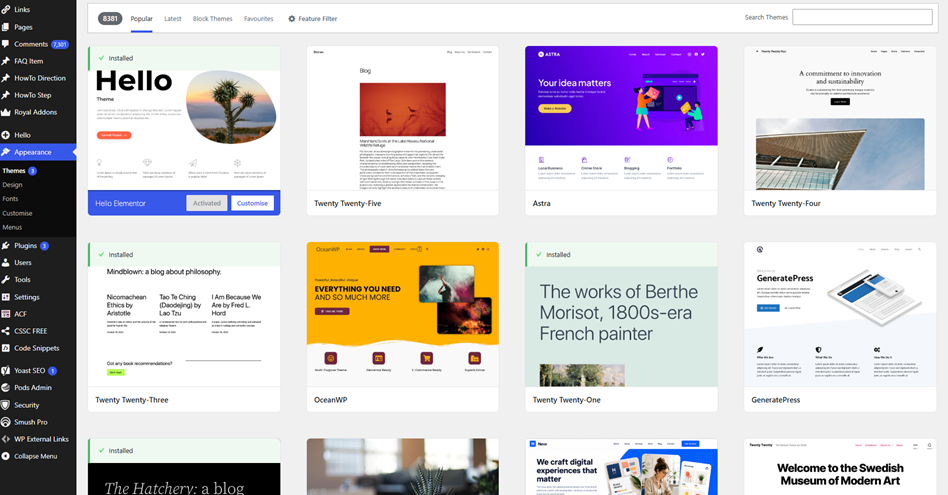The width and height of the screenshot is (948, 495).
Task: Click the 'Twenty Twenty-Five' theme name text
Action: tap(348, 204)
